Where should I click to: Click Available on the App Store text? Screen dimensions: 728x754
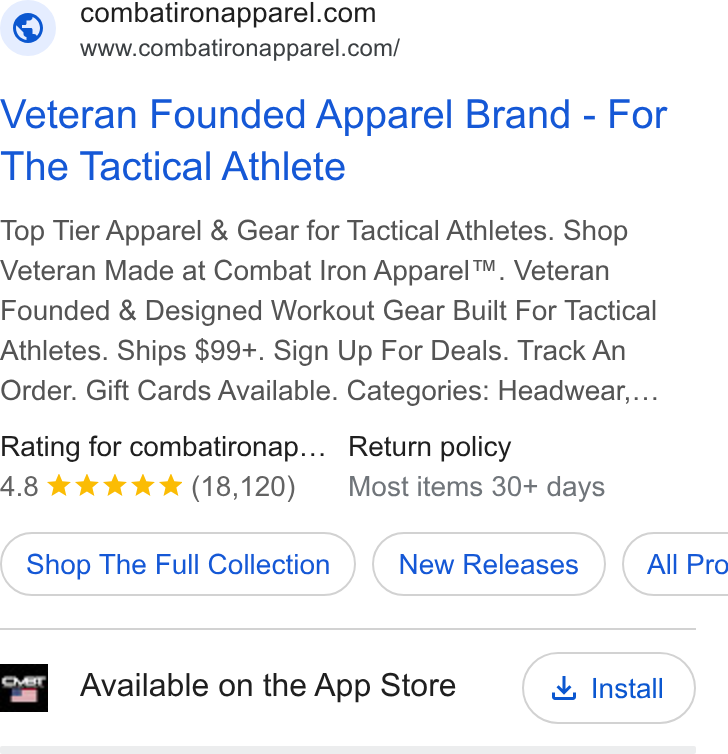coord(268,685)
